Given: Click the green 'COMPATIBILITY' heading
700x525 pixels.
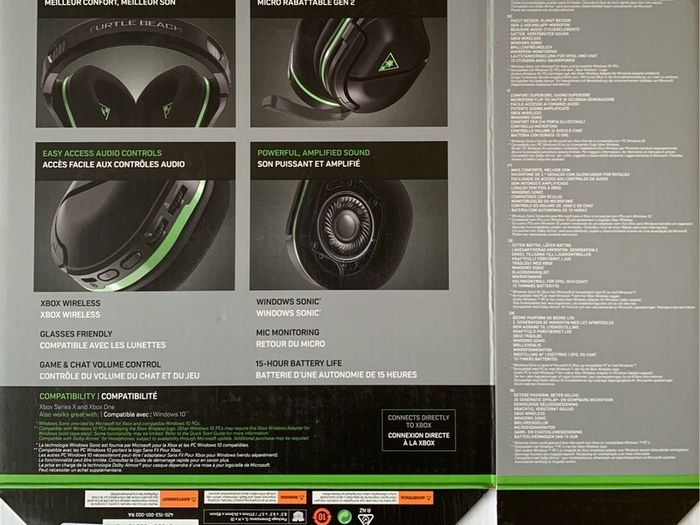Looking at the screenshot, I should click(x=67, y=396).
